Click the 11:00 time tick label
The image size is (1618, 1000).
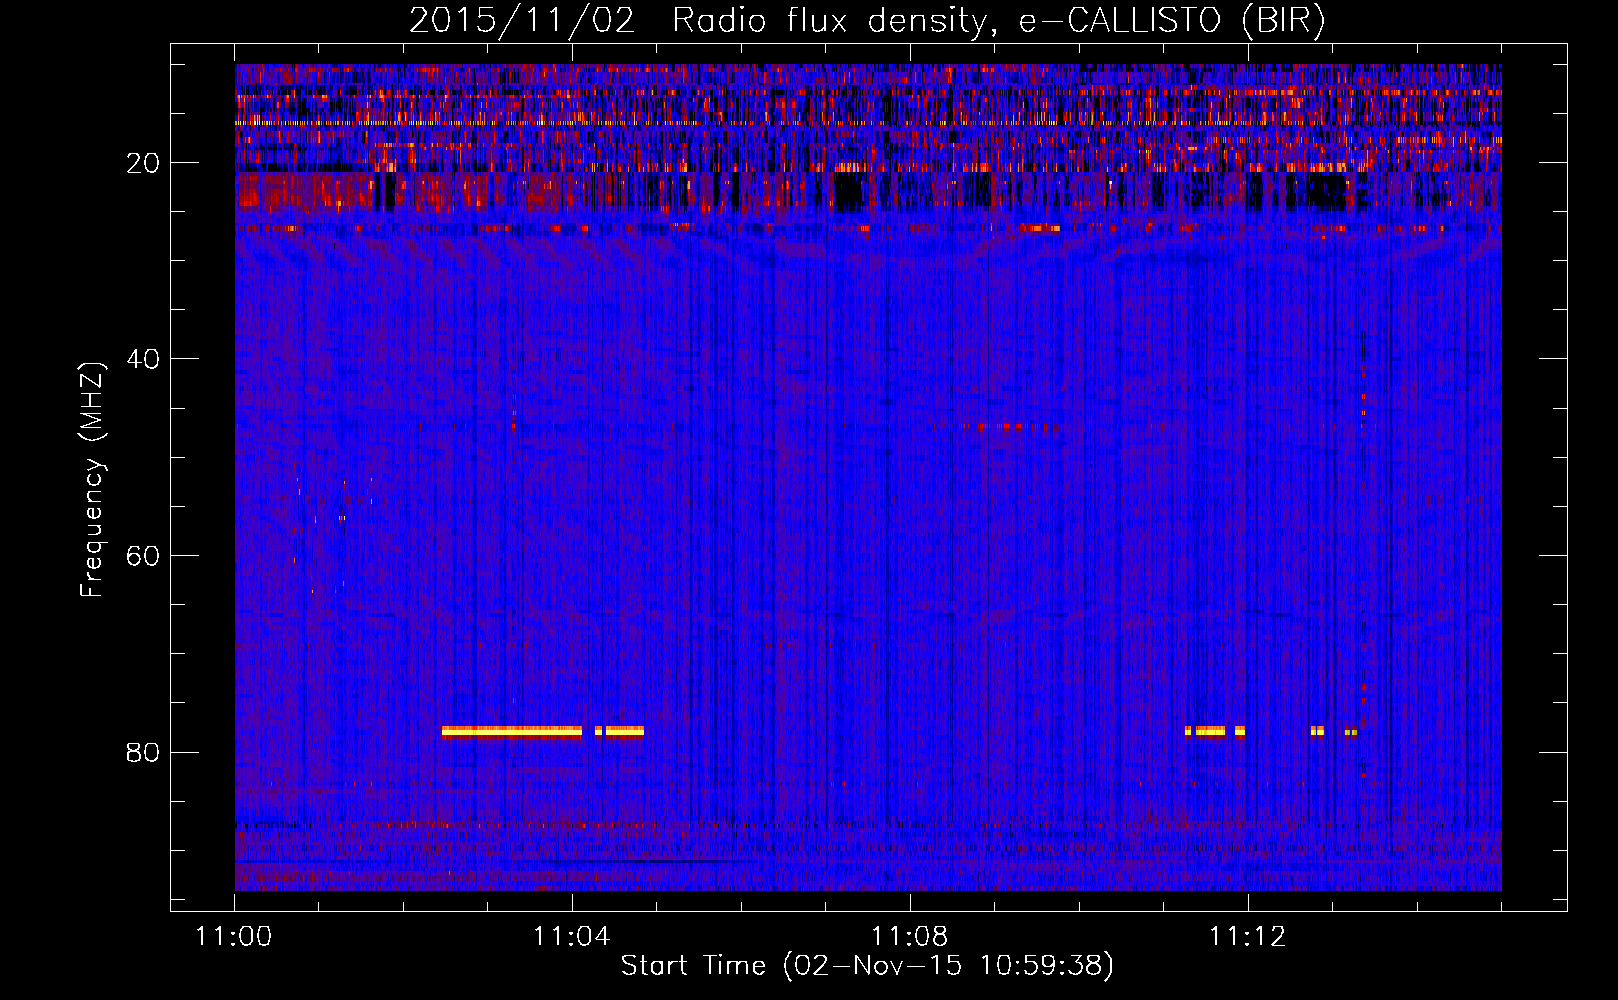coord(234,937)
